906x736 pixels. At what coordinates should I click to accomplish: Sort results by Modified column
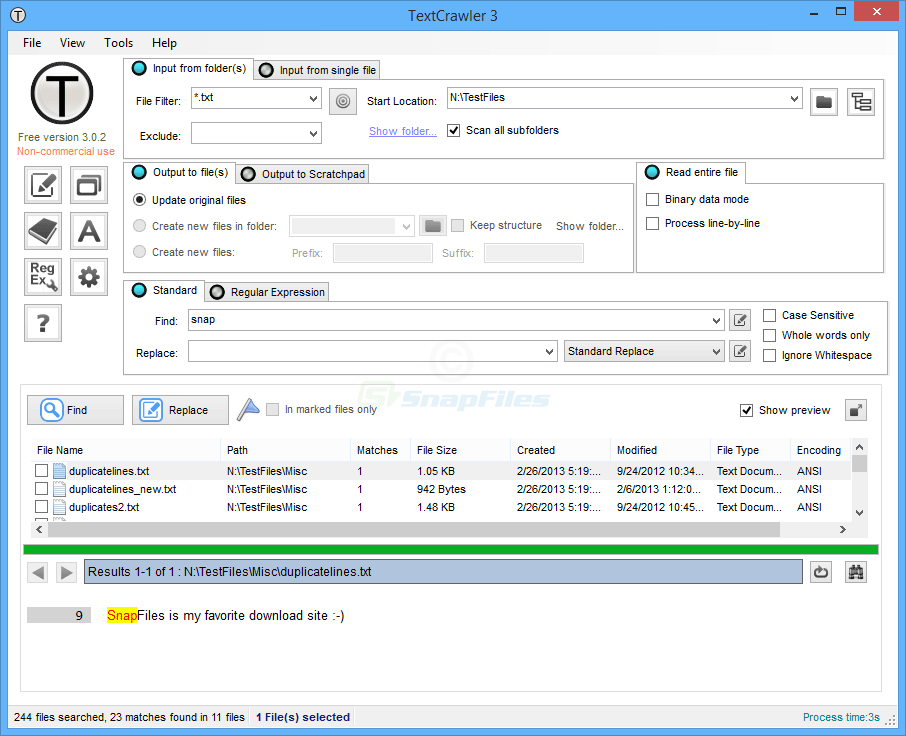tap(660, 450)
